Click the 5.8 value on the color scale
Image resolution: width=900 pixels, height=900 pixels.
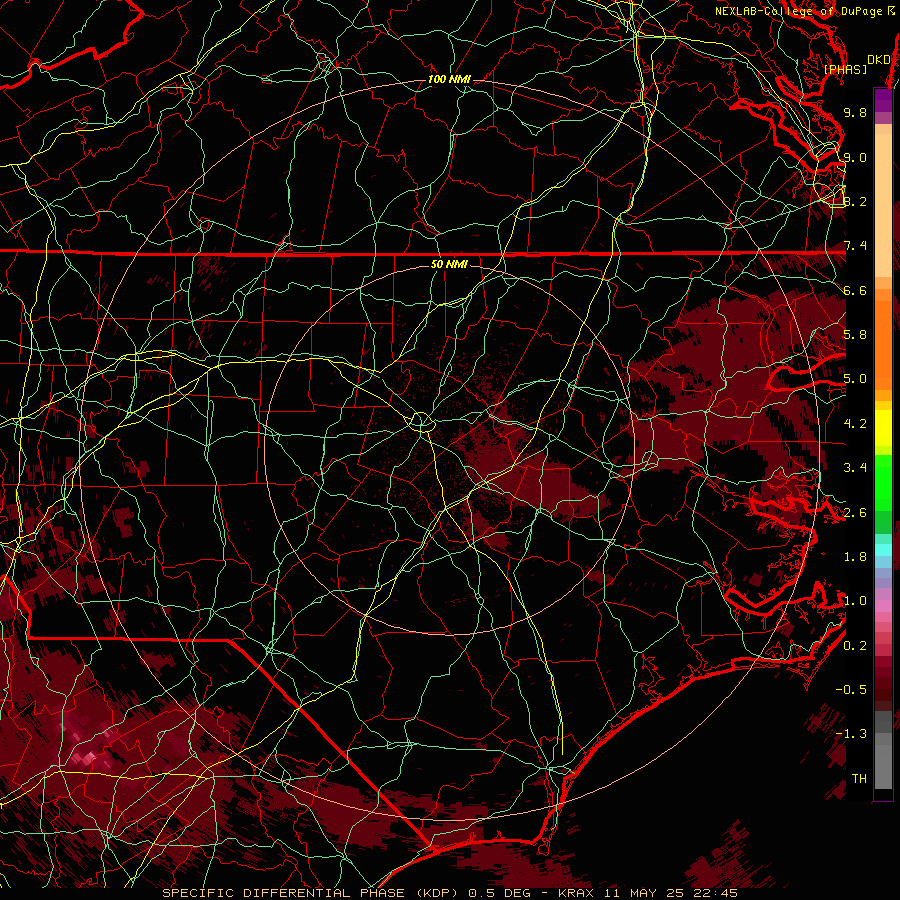coord(855,335)
